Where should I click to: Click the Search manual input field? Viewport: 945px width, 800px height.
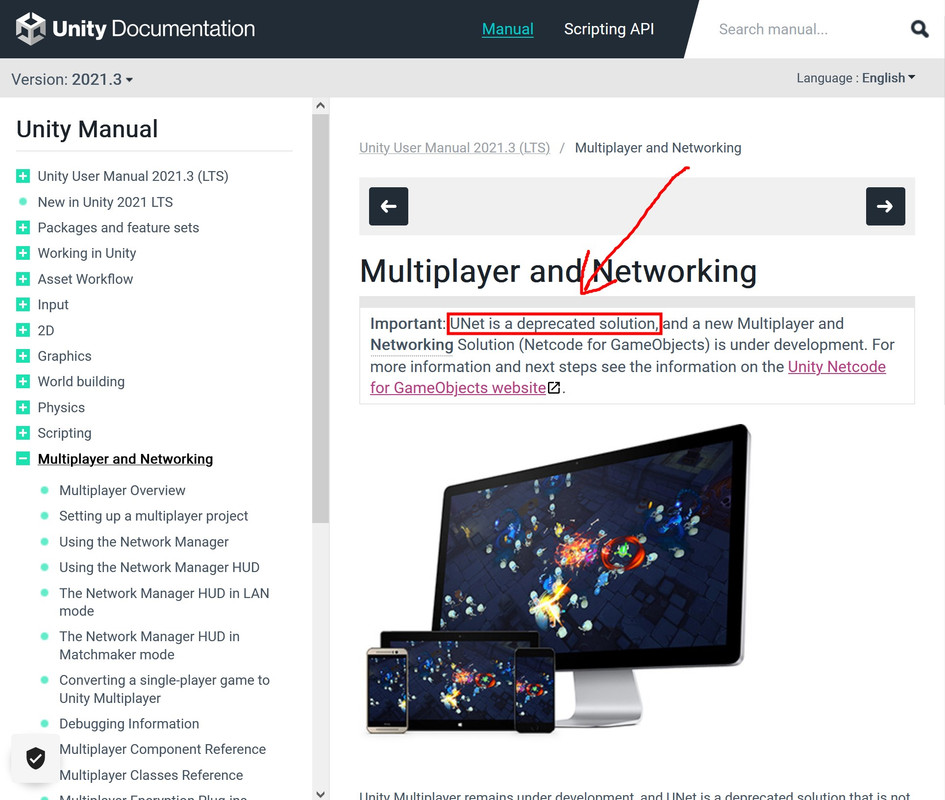808,29
